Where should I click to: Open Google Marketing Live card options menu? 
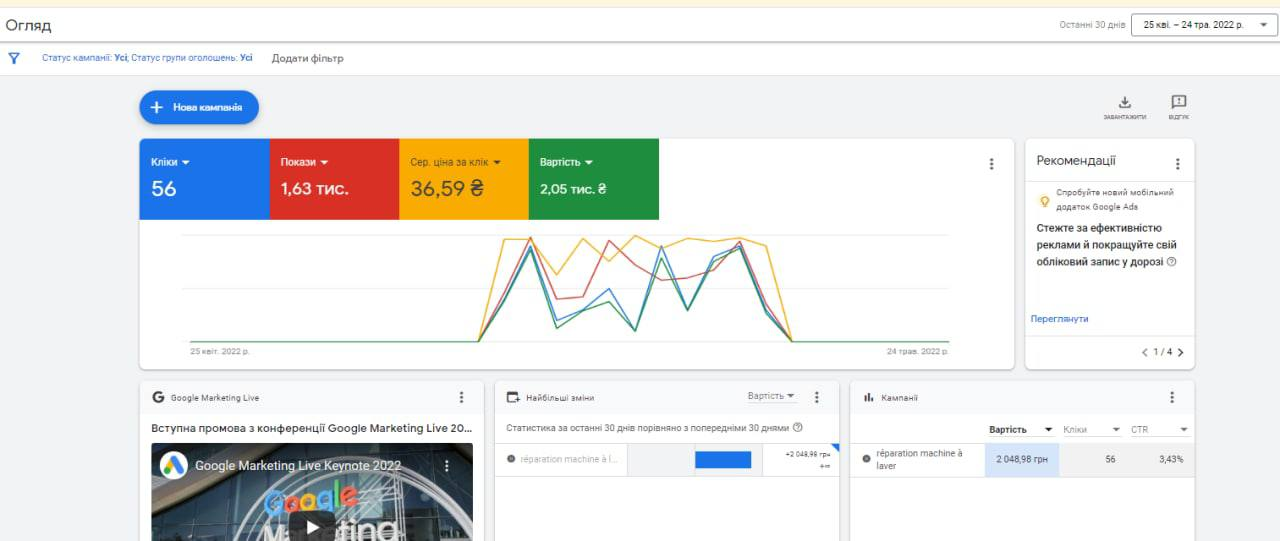[461, 397]
